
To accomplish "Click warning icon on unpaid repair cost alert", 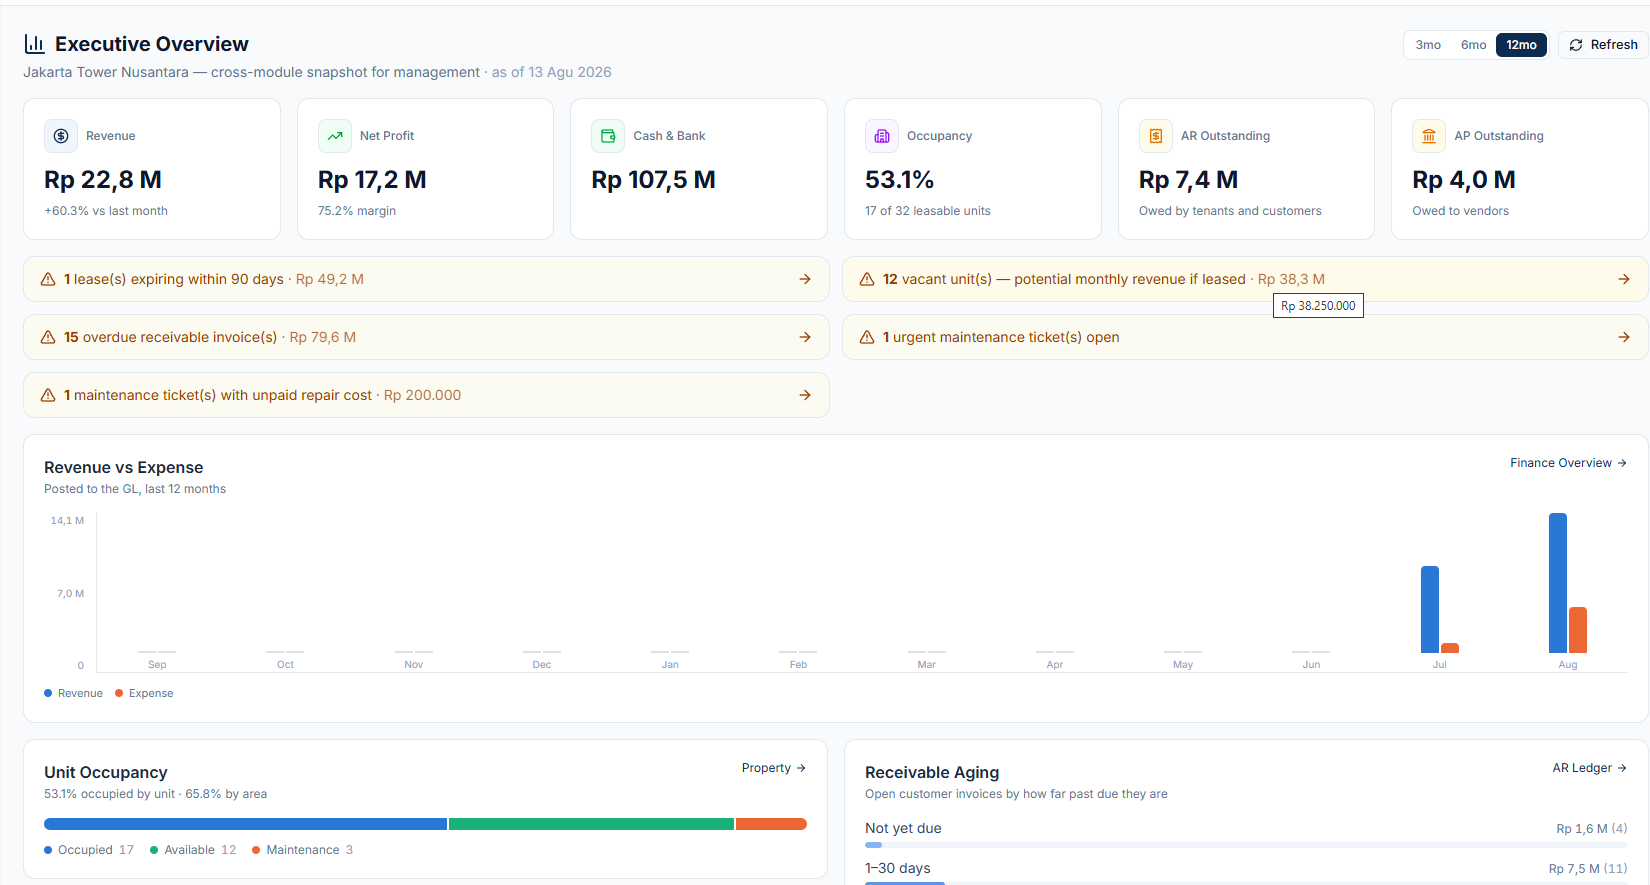I will 48,395.
